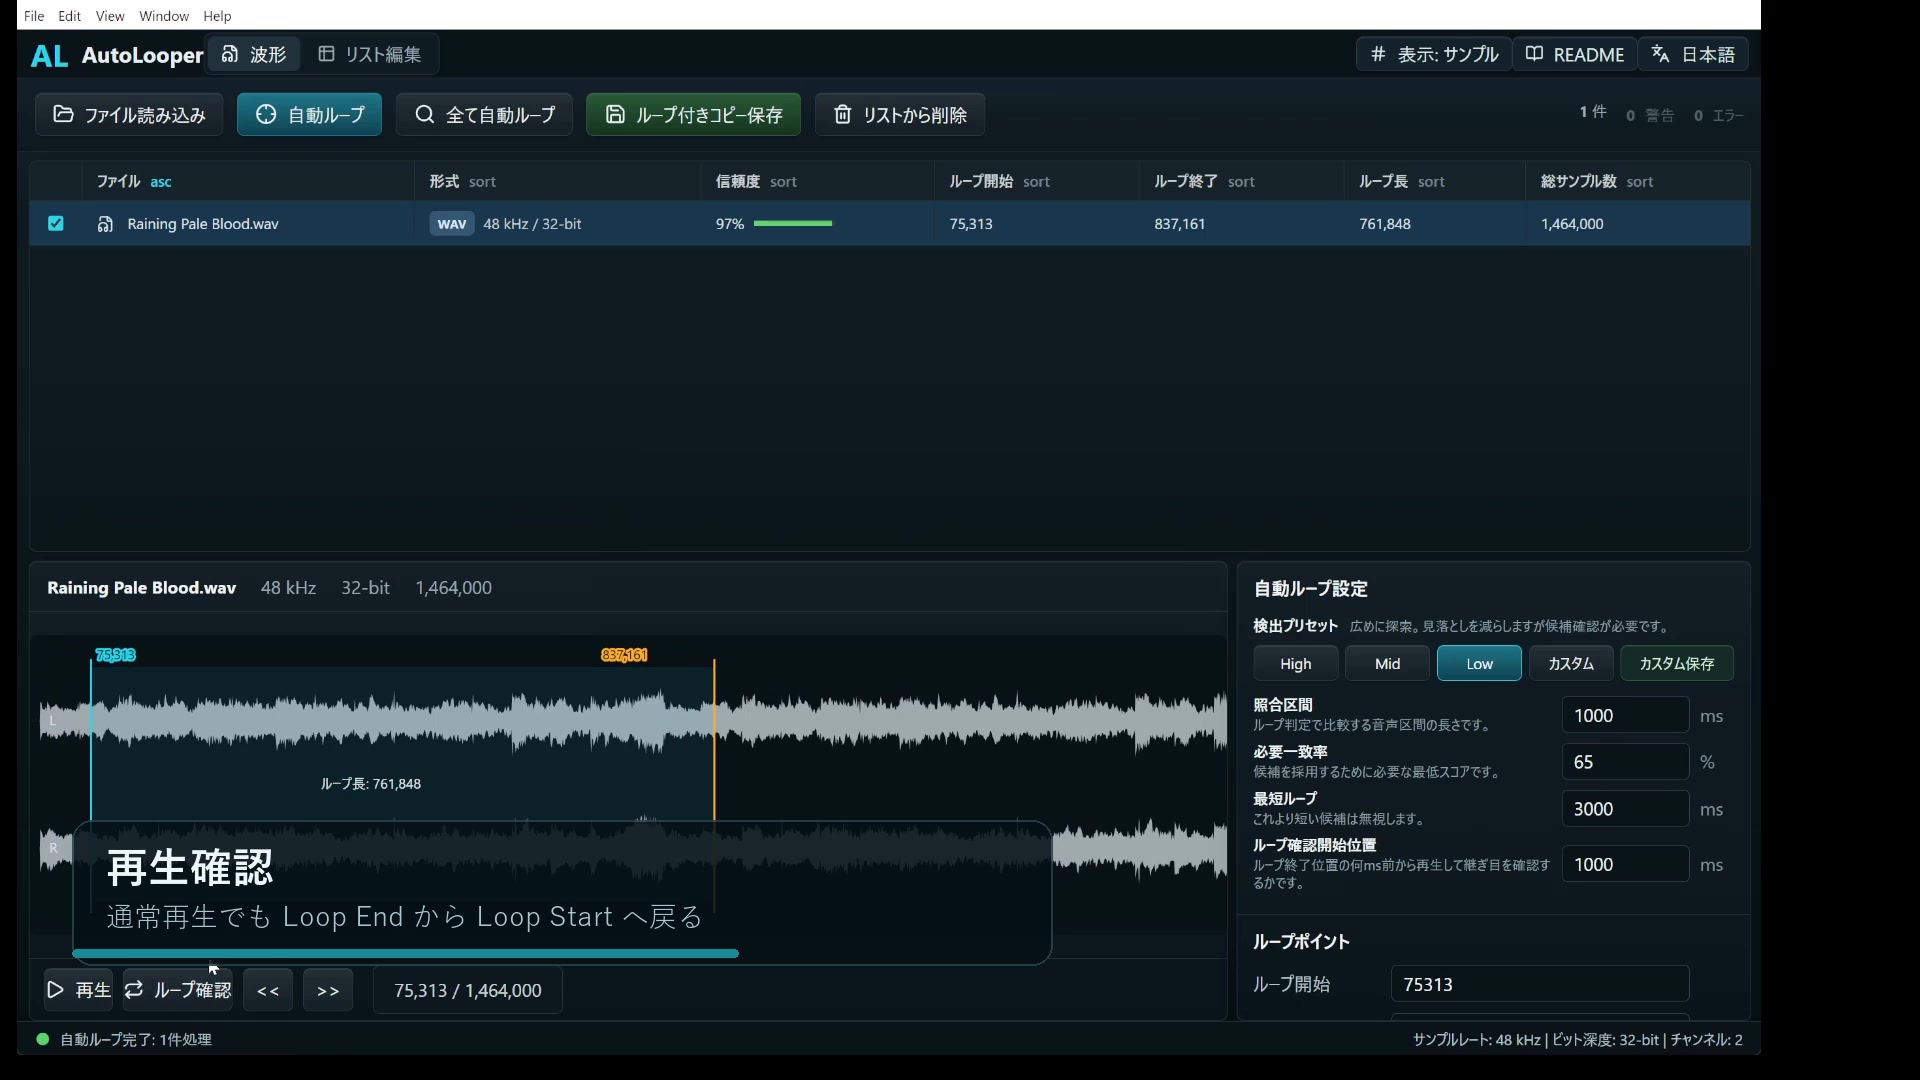Select loop start value 75,313 in table
1920x1080 pixels.
971,224
